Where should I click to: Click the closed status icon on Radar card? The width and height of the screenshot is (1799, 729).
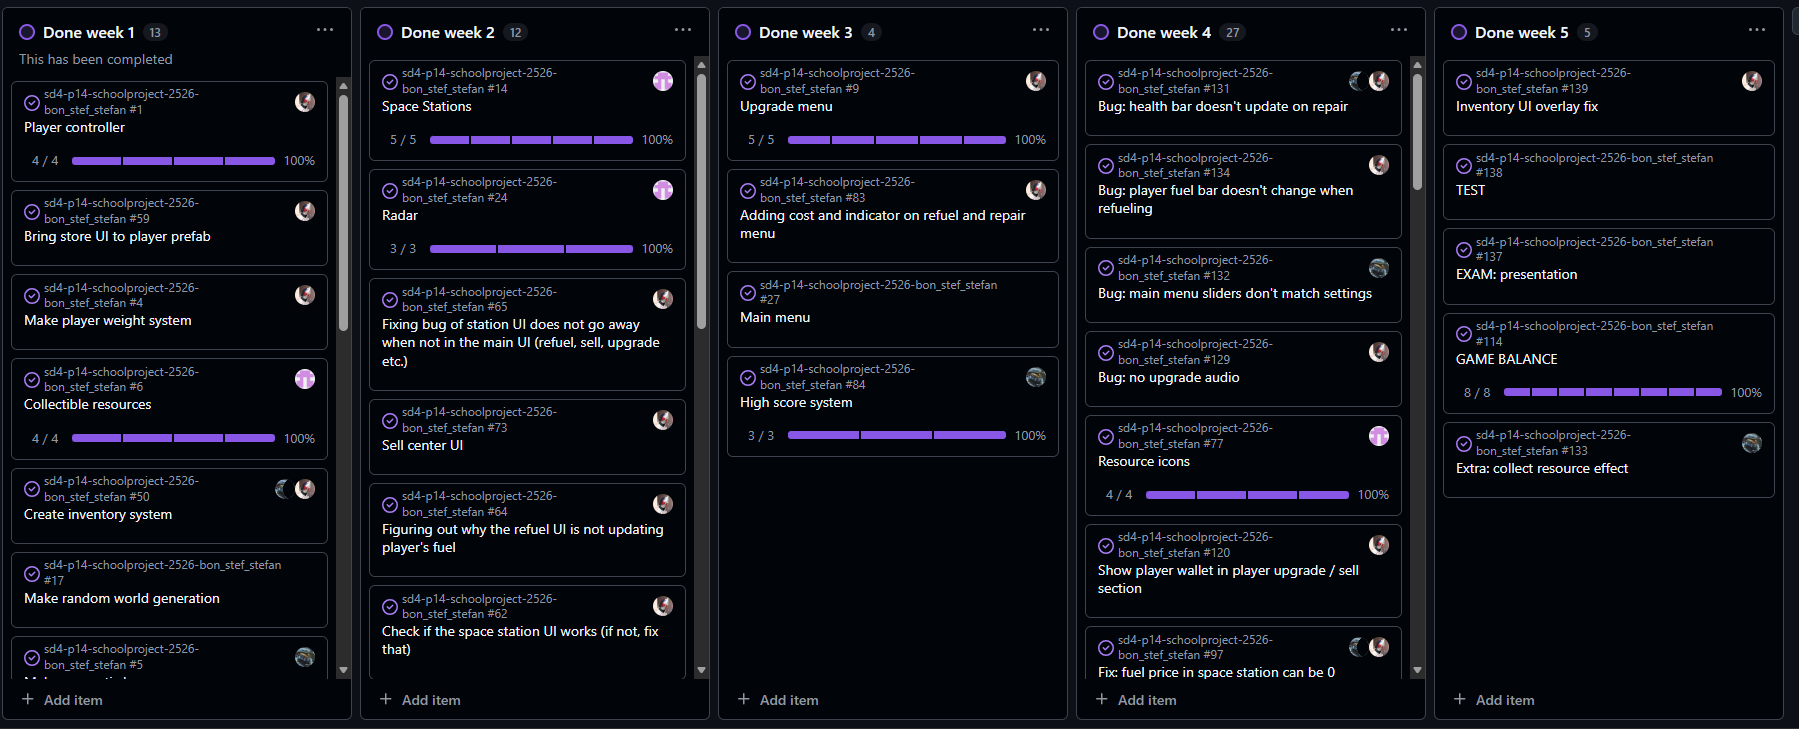390,191
